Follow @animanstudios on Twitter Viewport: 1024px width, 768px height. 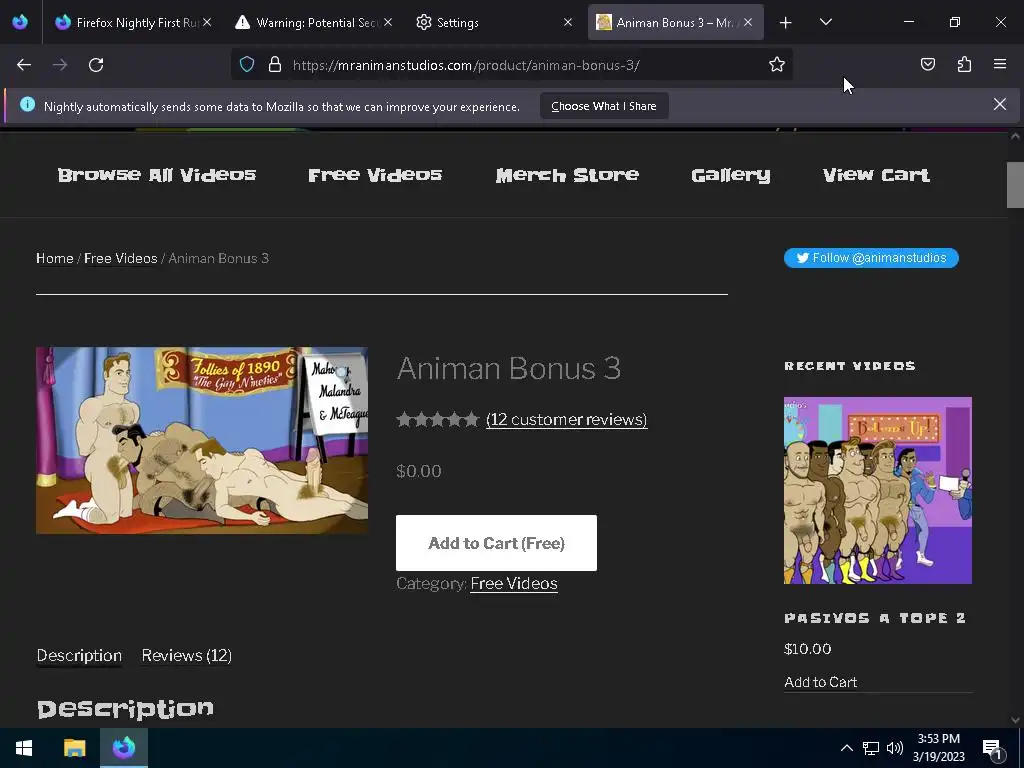click(871, 258)
